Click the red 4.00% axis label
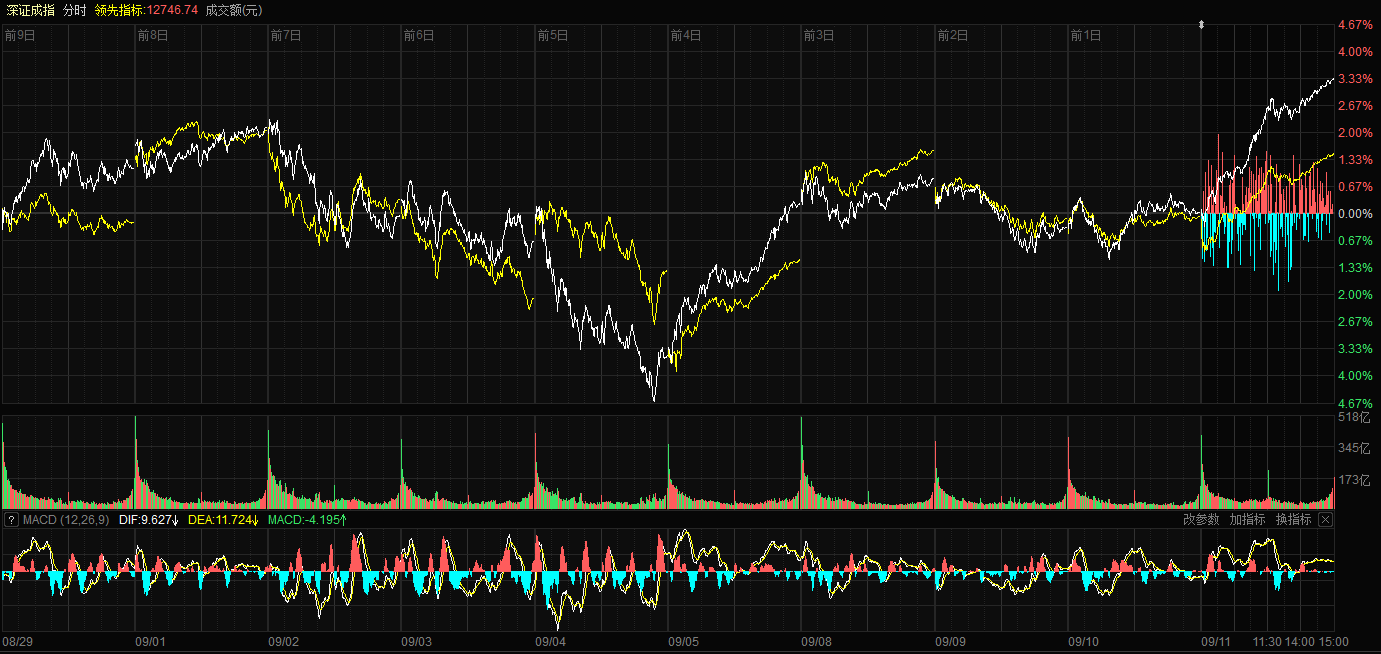 tap(1355, 52)
